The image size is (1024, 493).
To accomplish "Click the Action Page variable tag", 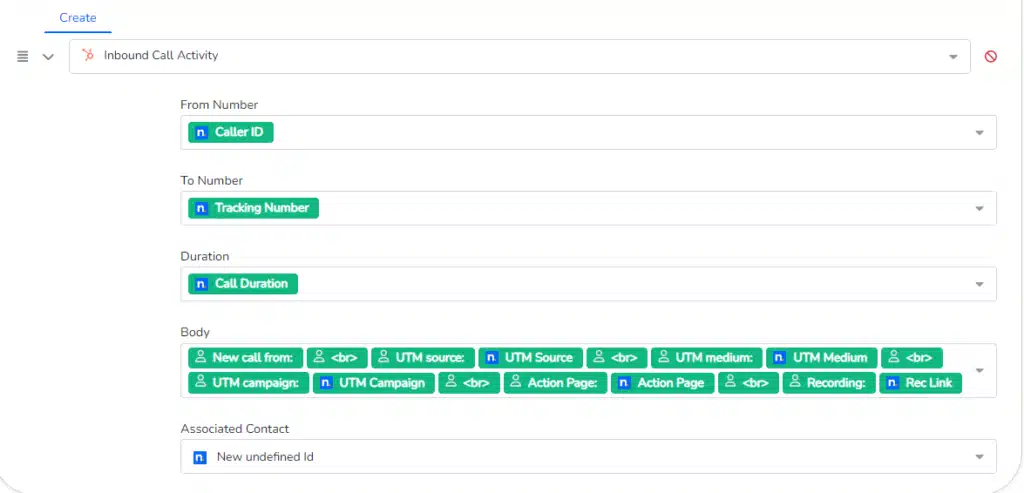I will 662,383.
